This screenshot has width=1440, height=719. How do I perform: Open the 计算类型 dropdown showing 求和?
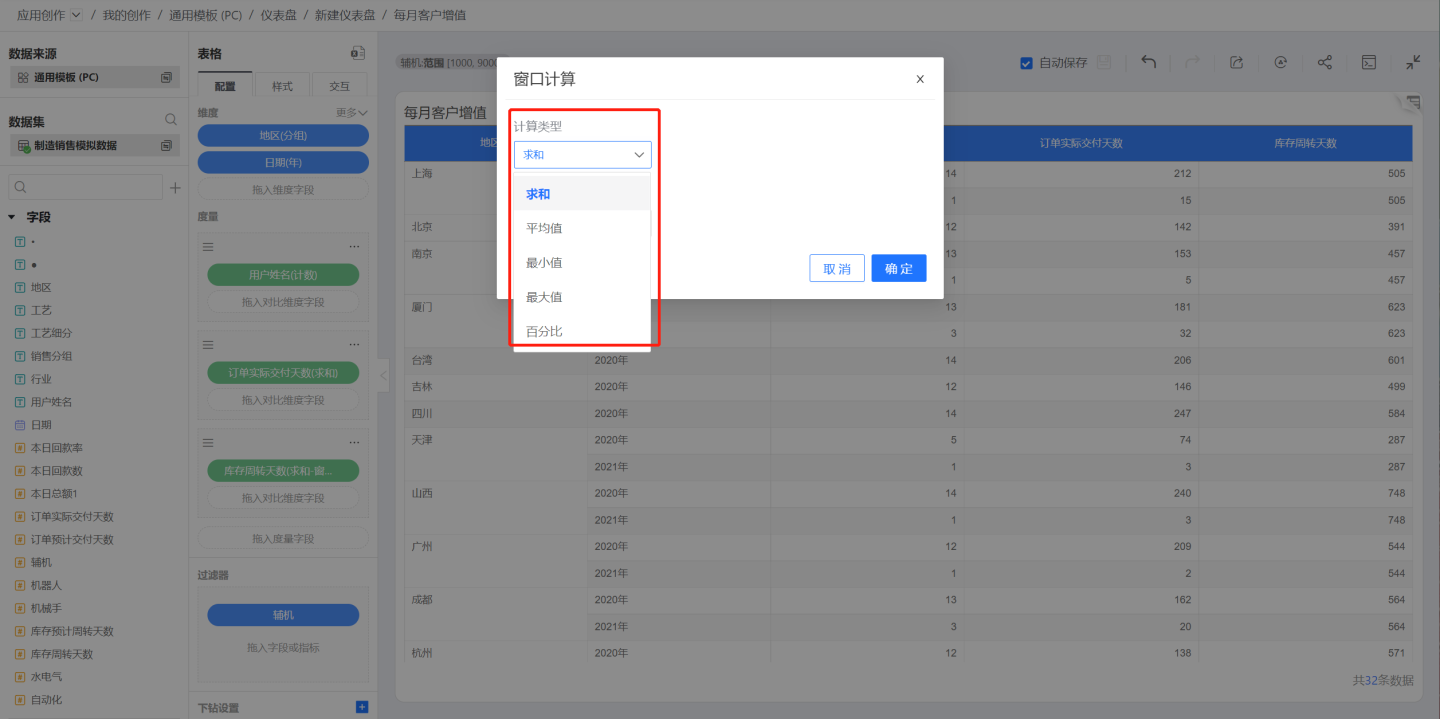pos(582,155)
